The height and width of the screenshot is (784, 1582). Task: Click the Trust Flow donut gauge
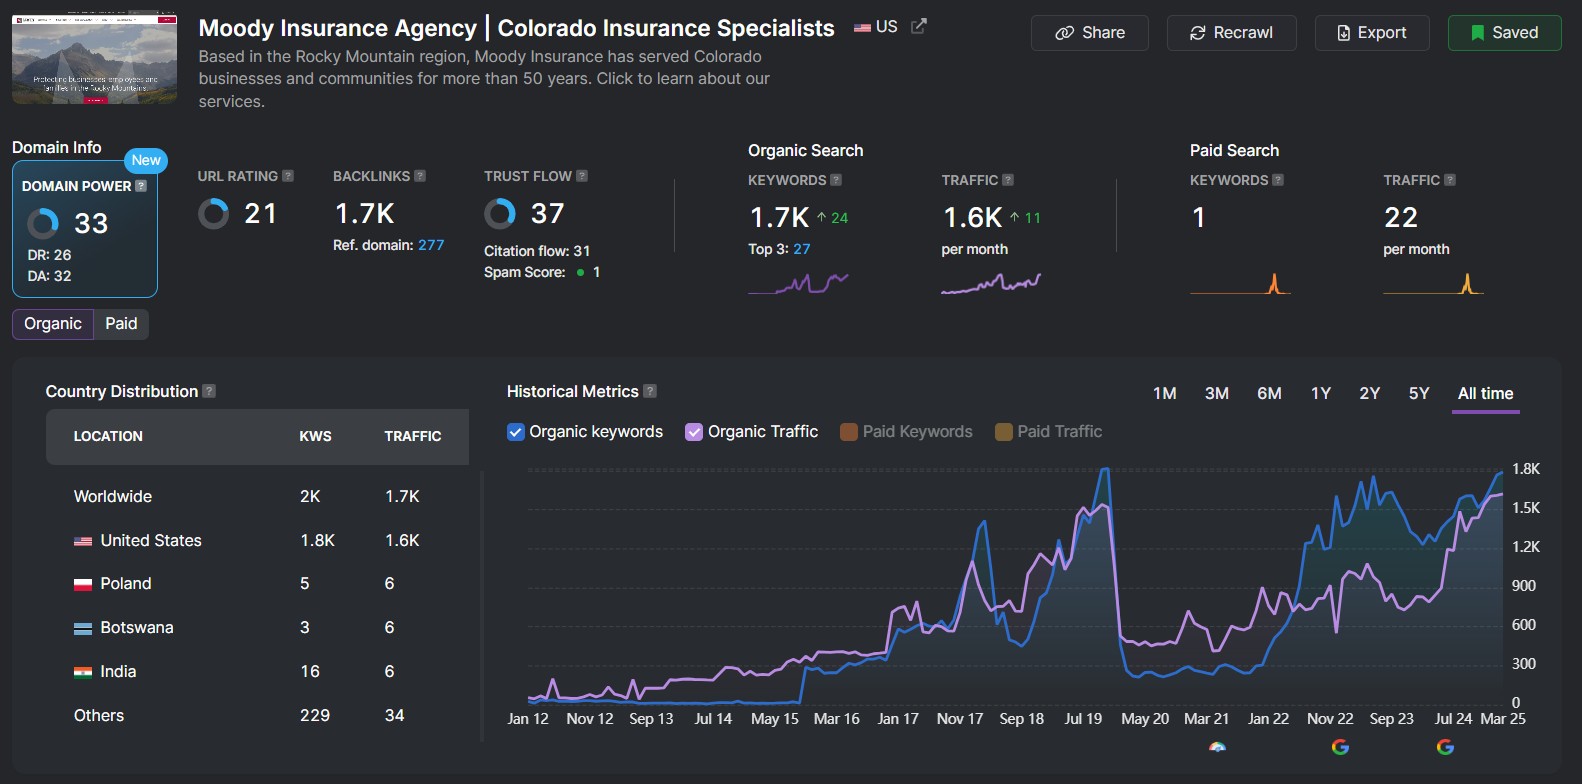500,213
